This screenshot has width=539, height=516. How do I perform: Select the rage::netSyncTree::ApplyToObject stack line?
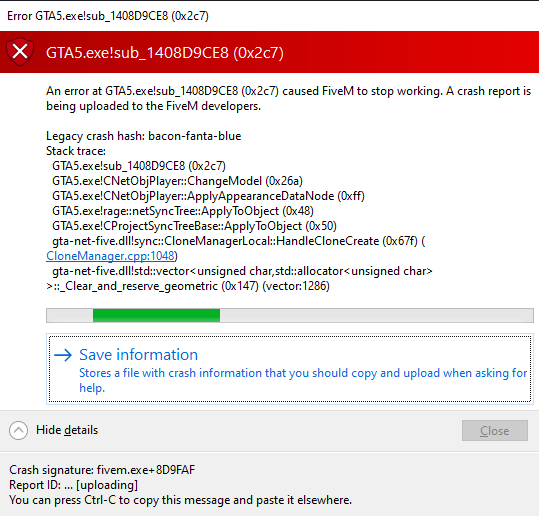coord(183,211)
